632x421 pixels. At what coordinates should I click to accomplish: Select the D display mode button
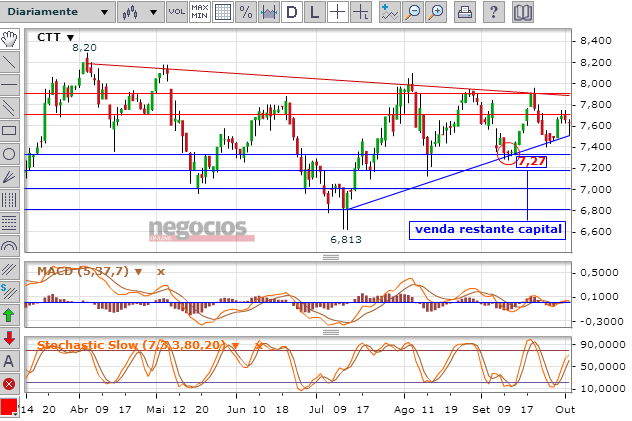[x=291, y=12]
